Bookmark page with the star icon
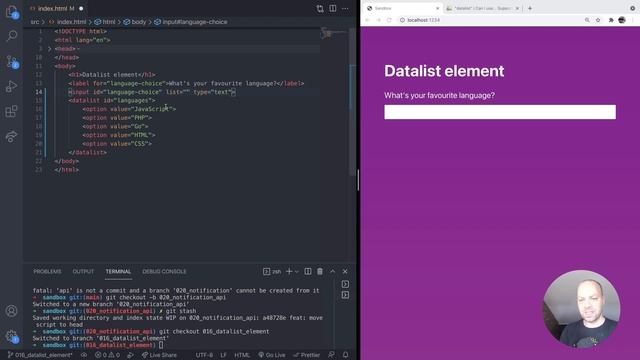Viewport: 640px width, 360px height. point(598,20)
